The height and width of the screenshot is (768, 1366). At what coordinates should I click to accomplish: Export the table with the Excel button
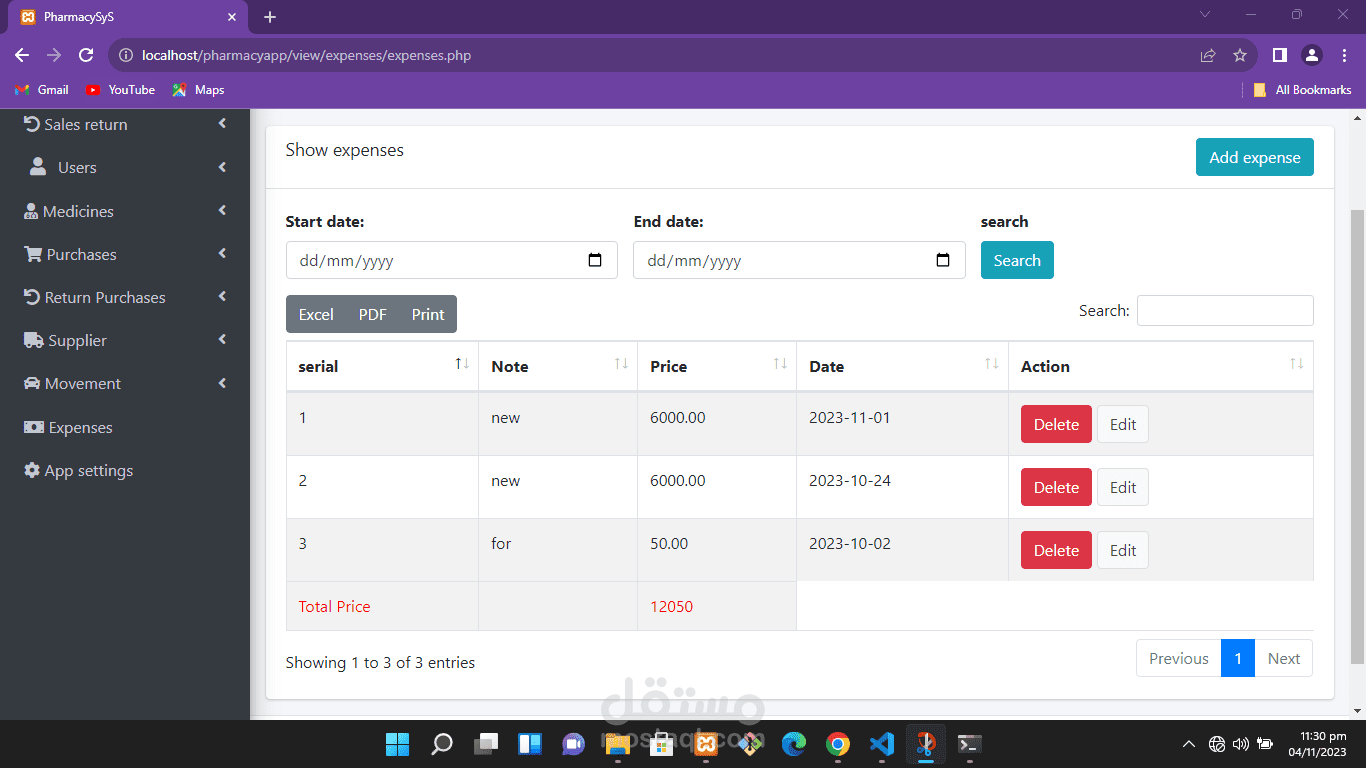316,314
